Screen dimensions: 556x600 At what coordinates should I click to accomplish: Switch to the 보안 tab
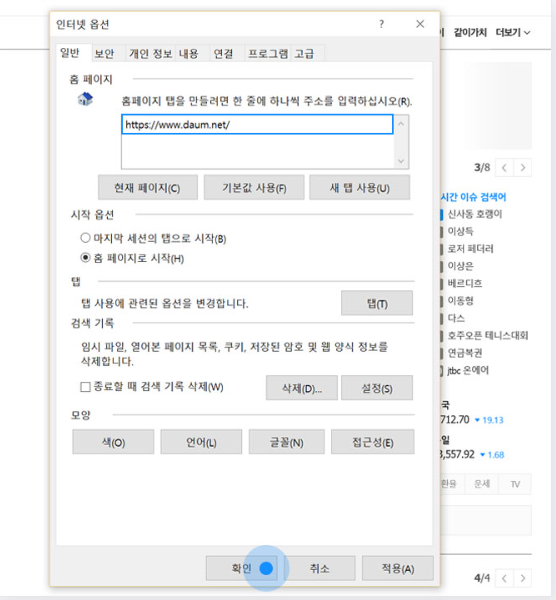pyautogui.click(x=104, y=54)
